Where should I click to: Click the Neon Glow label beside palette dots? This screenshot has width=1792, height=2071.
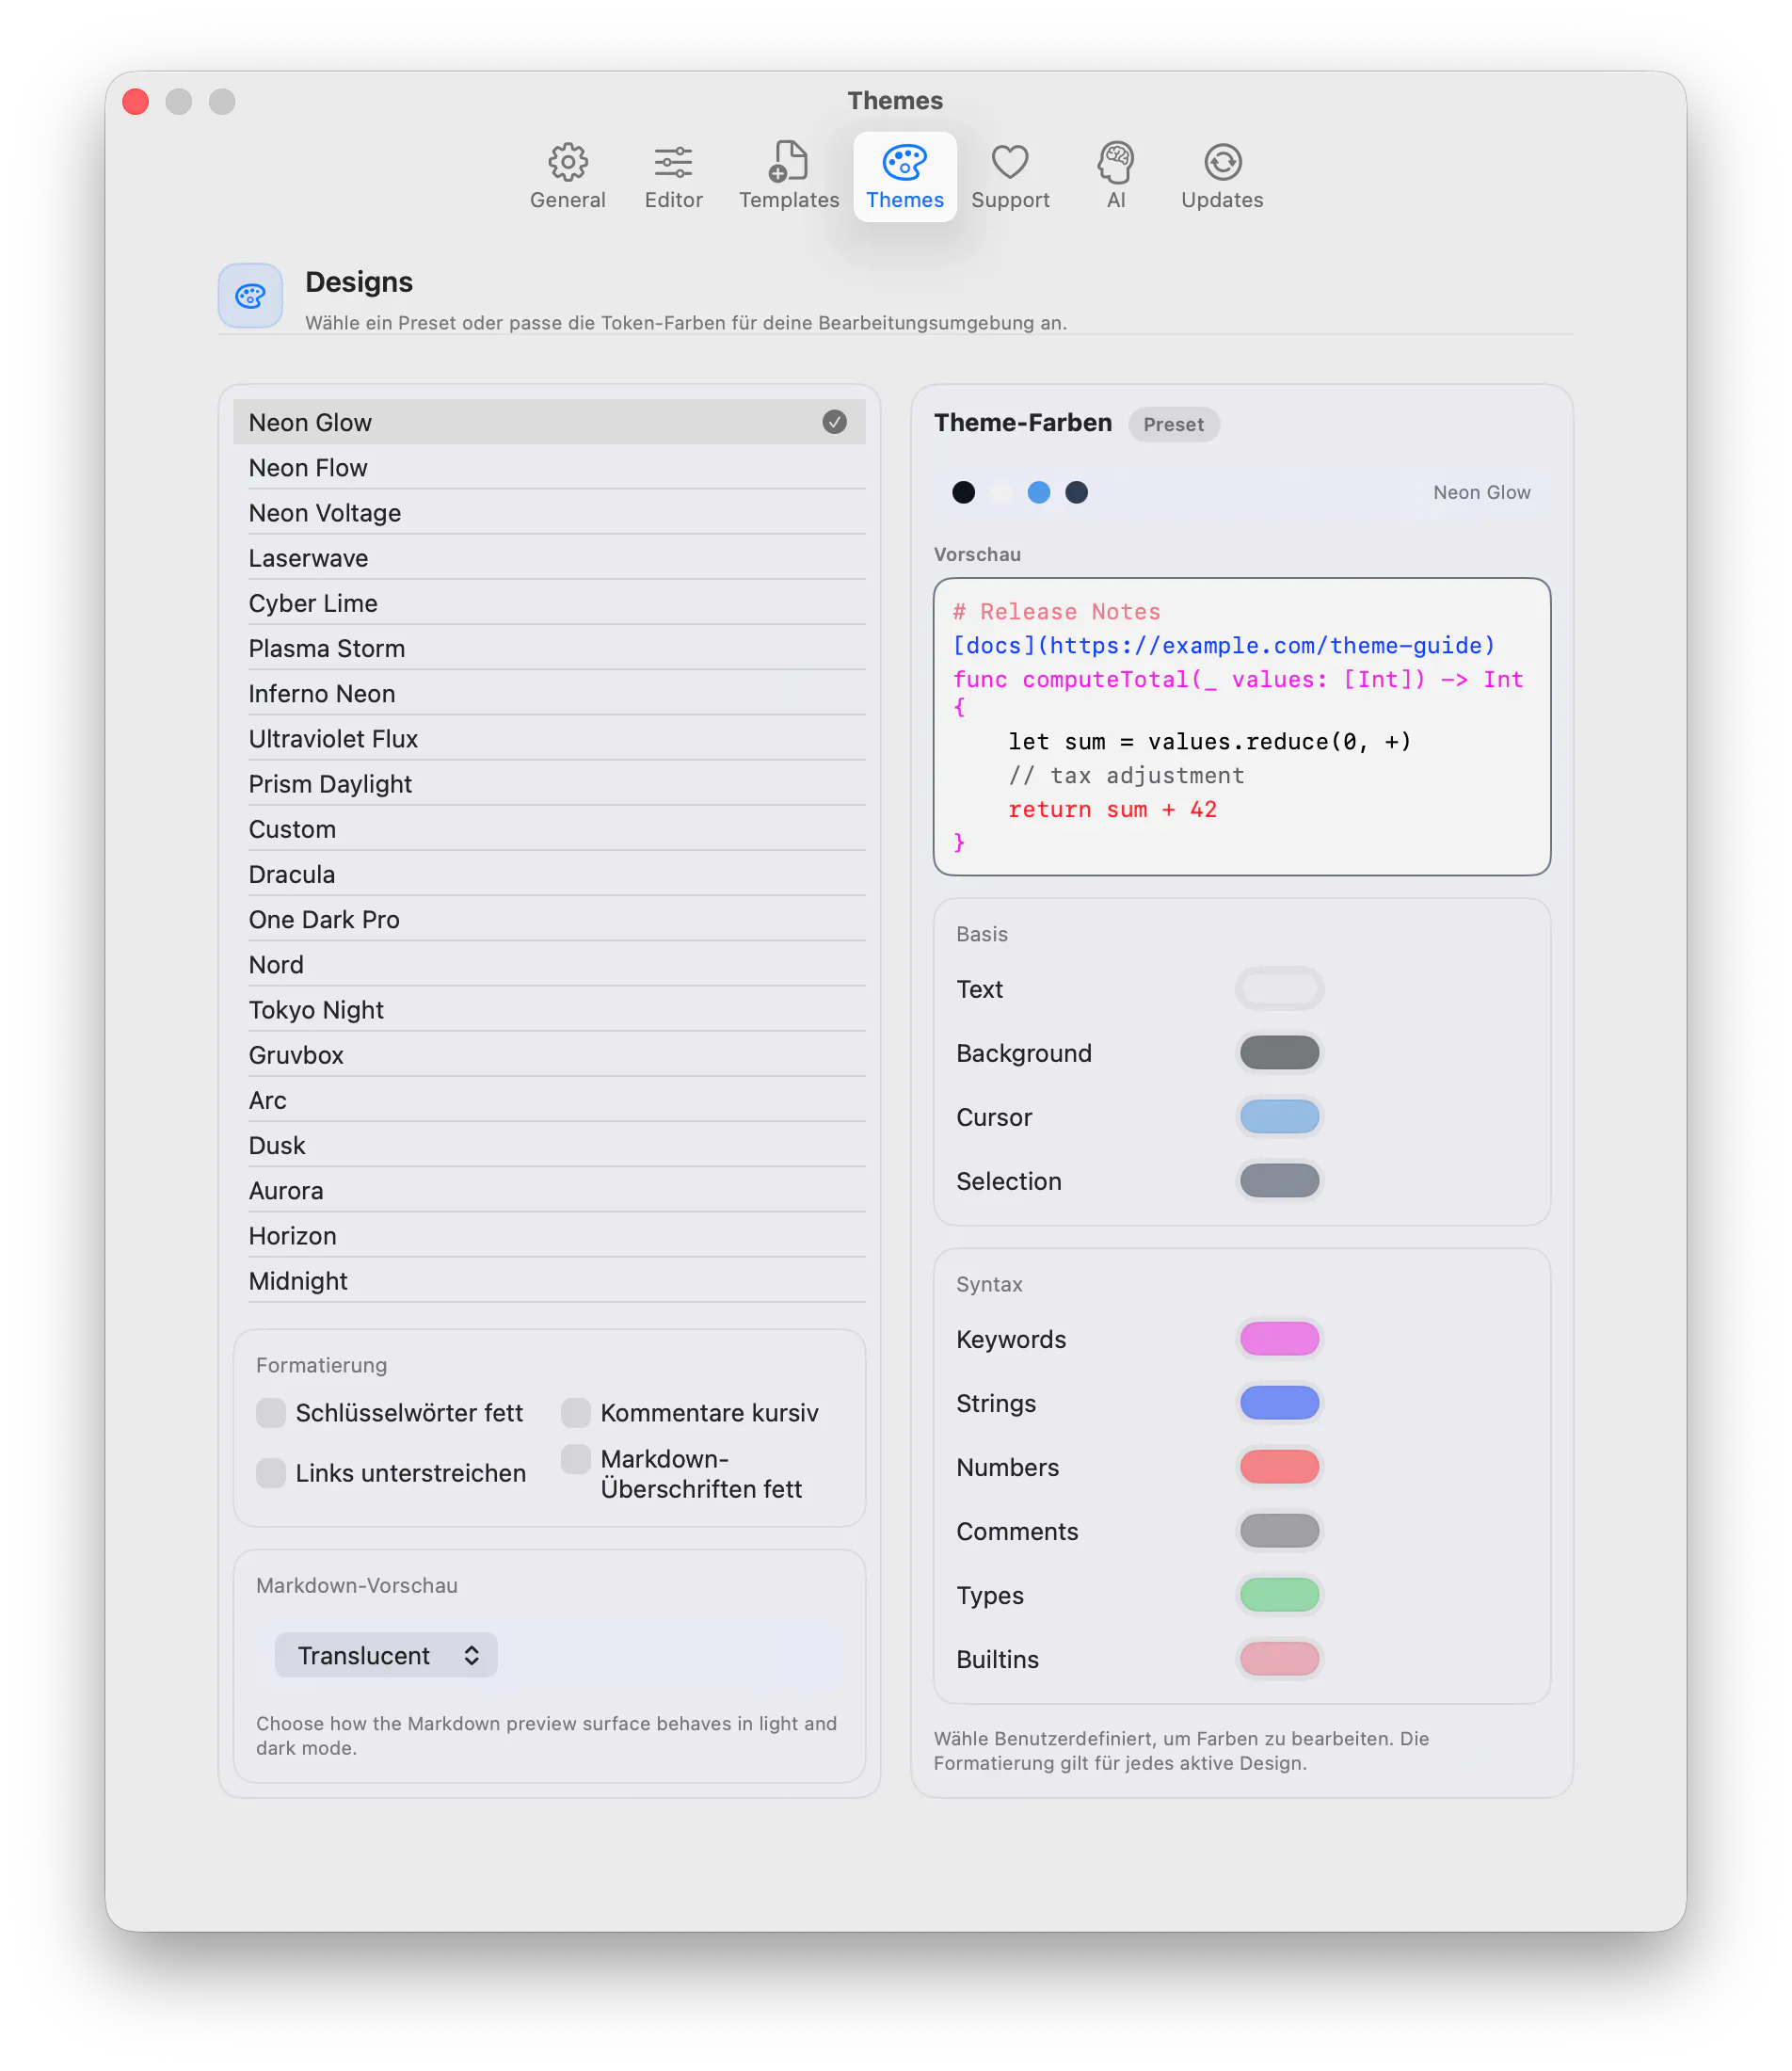1481,492
